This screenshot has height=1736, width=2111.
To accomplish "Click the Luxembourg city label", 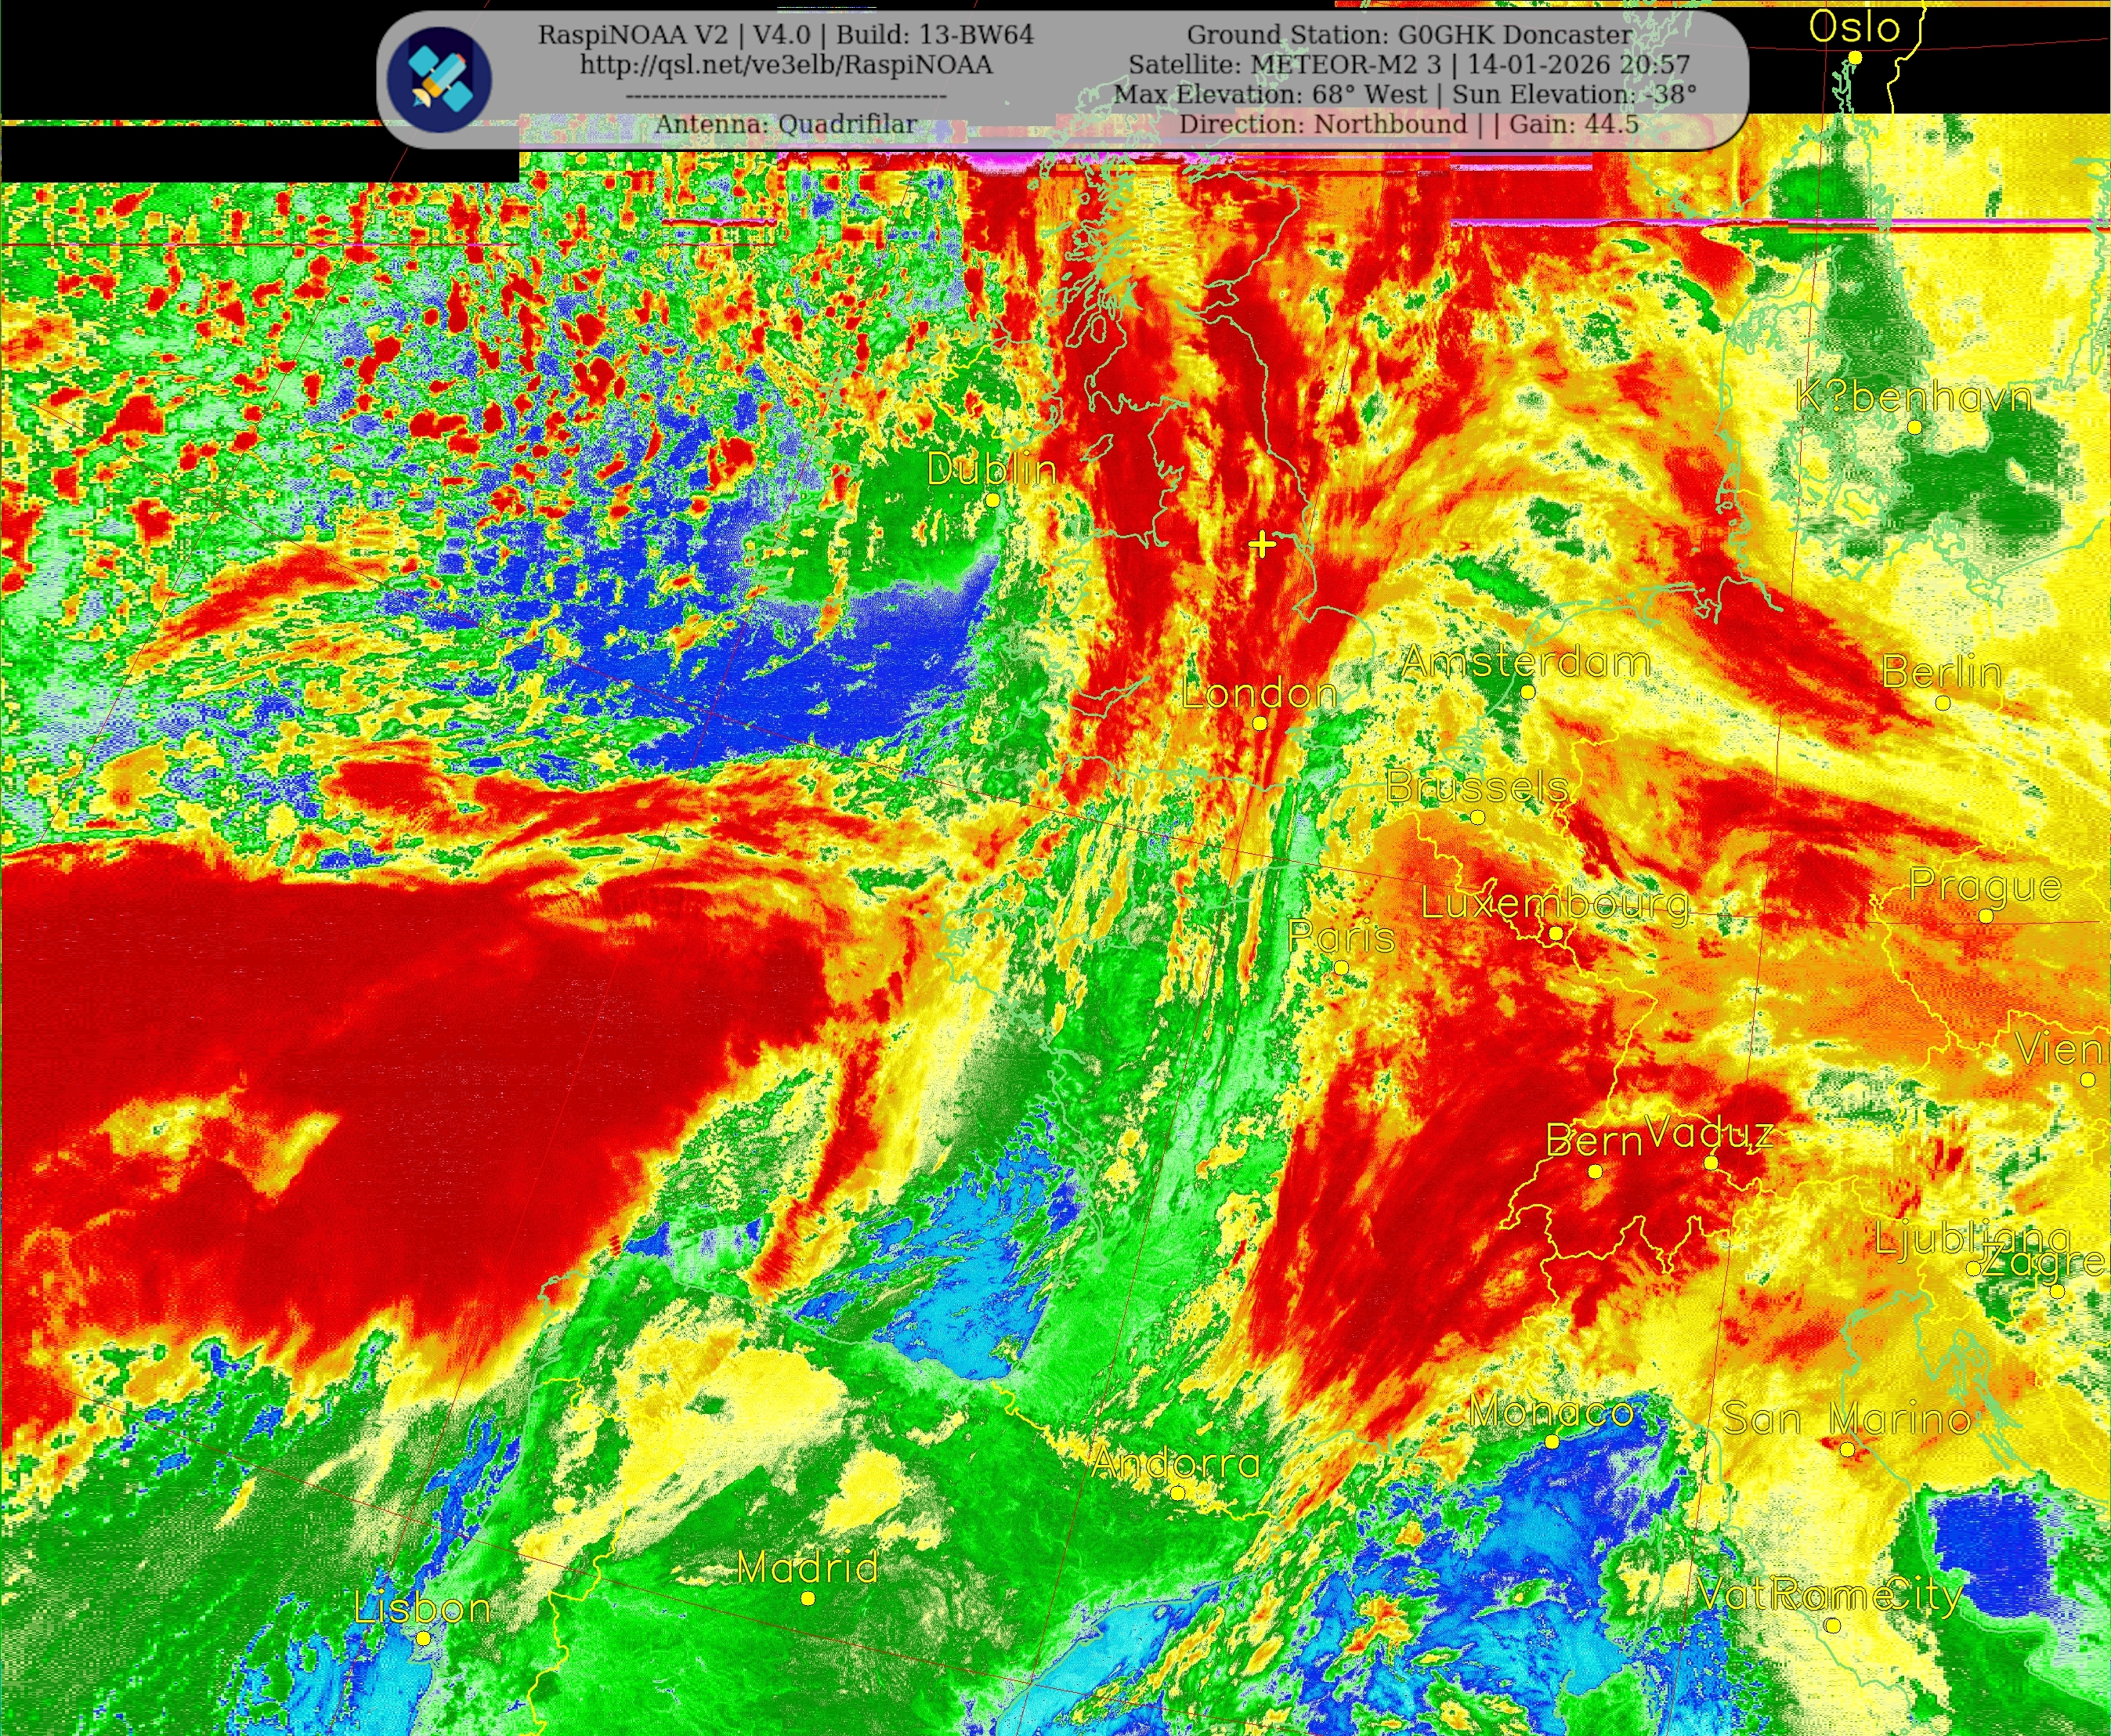I will (x=1556, y=904).
